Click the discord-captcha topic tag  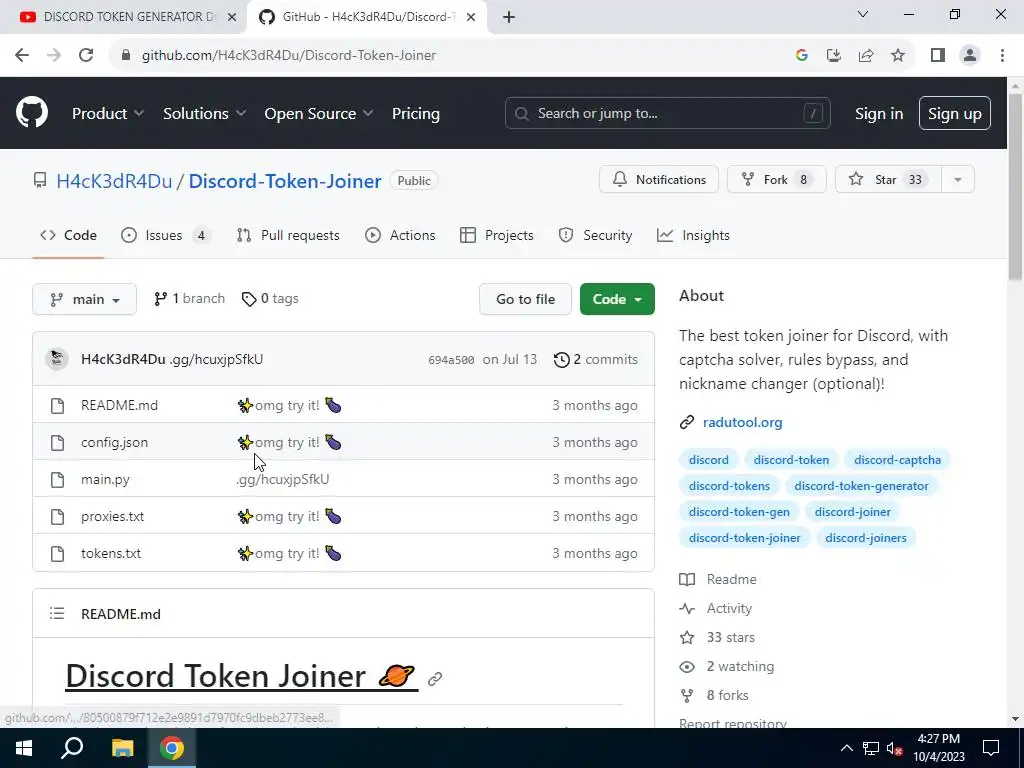(x=897, y=460)
